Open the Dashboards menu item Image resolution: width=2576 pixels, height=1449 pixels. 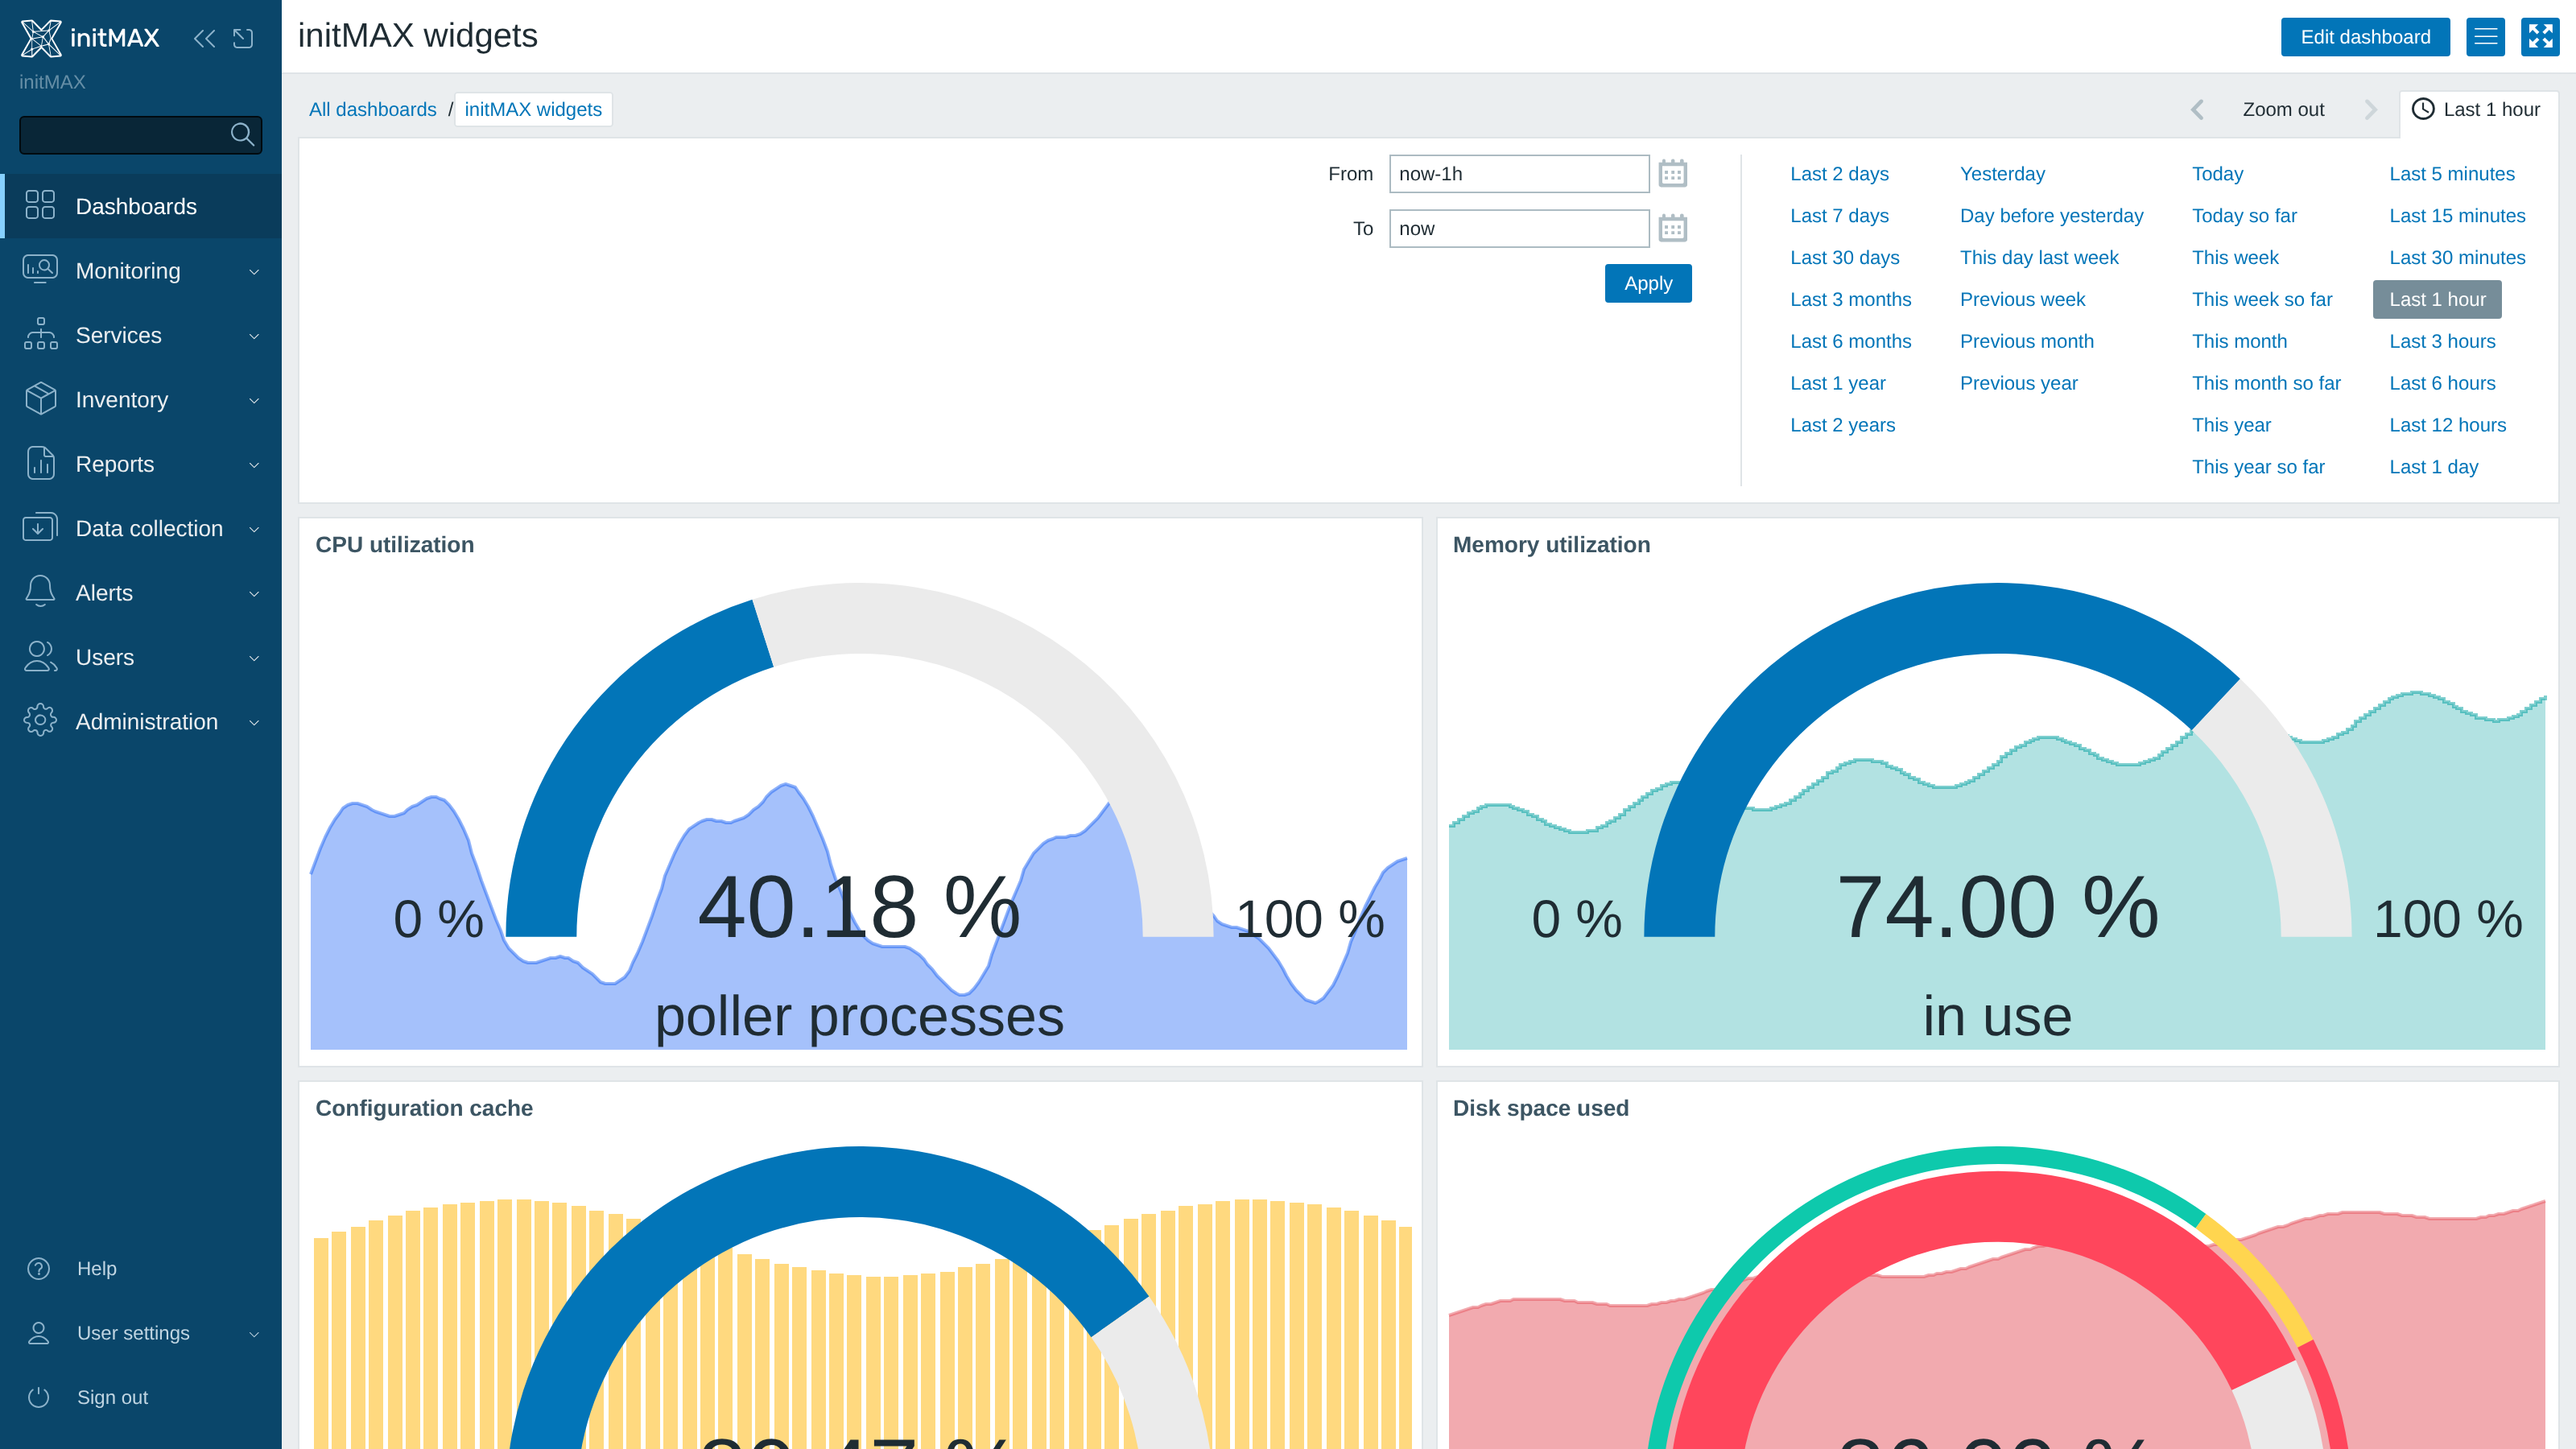141,207
